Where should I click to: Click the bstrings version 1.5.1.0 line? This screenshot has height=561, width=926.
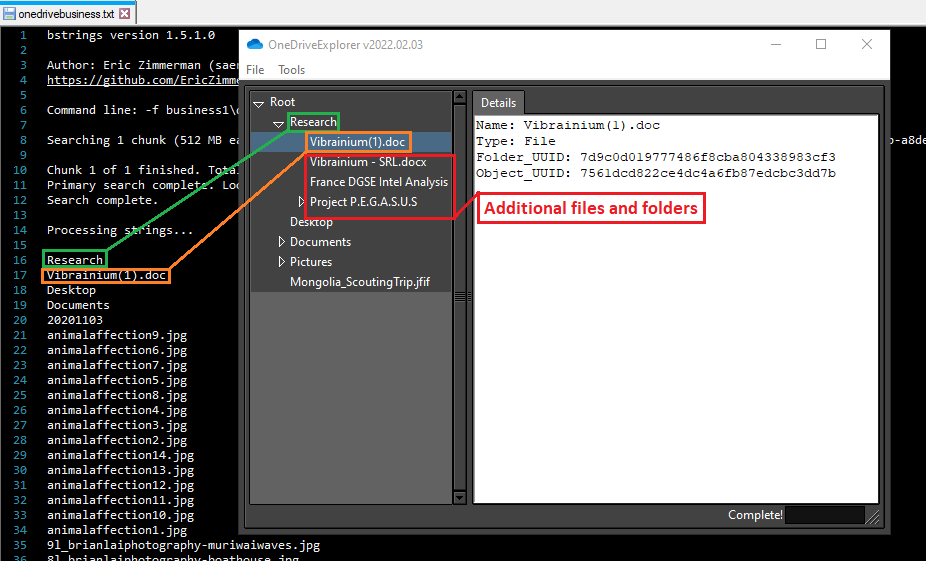(131, 35)
